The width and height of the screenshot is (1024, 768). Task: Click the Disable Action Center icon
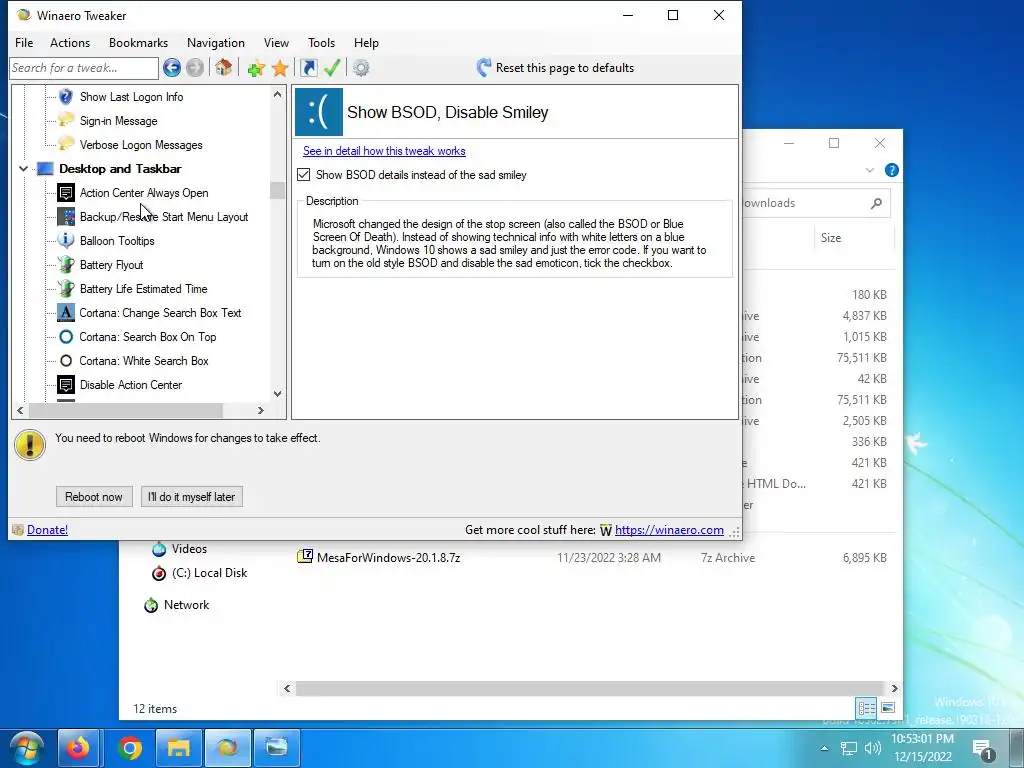click(66, 385)
